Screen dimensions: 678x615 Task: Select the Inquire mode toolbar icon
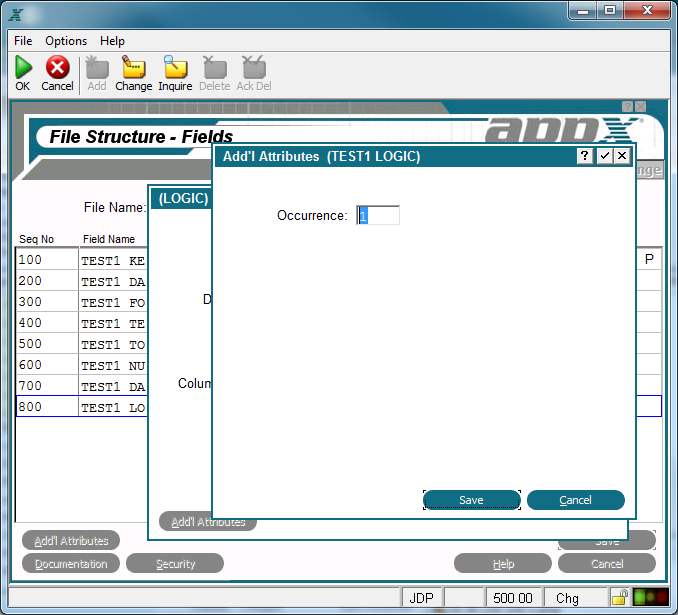coord(175,67)
